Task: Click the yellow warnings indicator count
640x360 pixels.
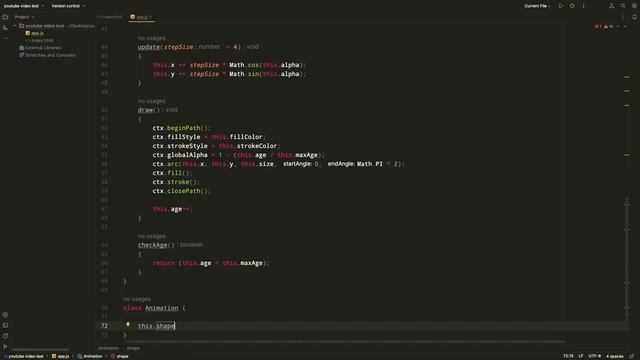Action: (x=609, y=26)
